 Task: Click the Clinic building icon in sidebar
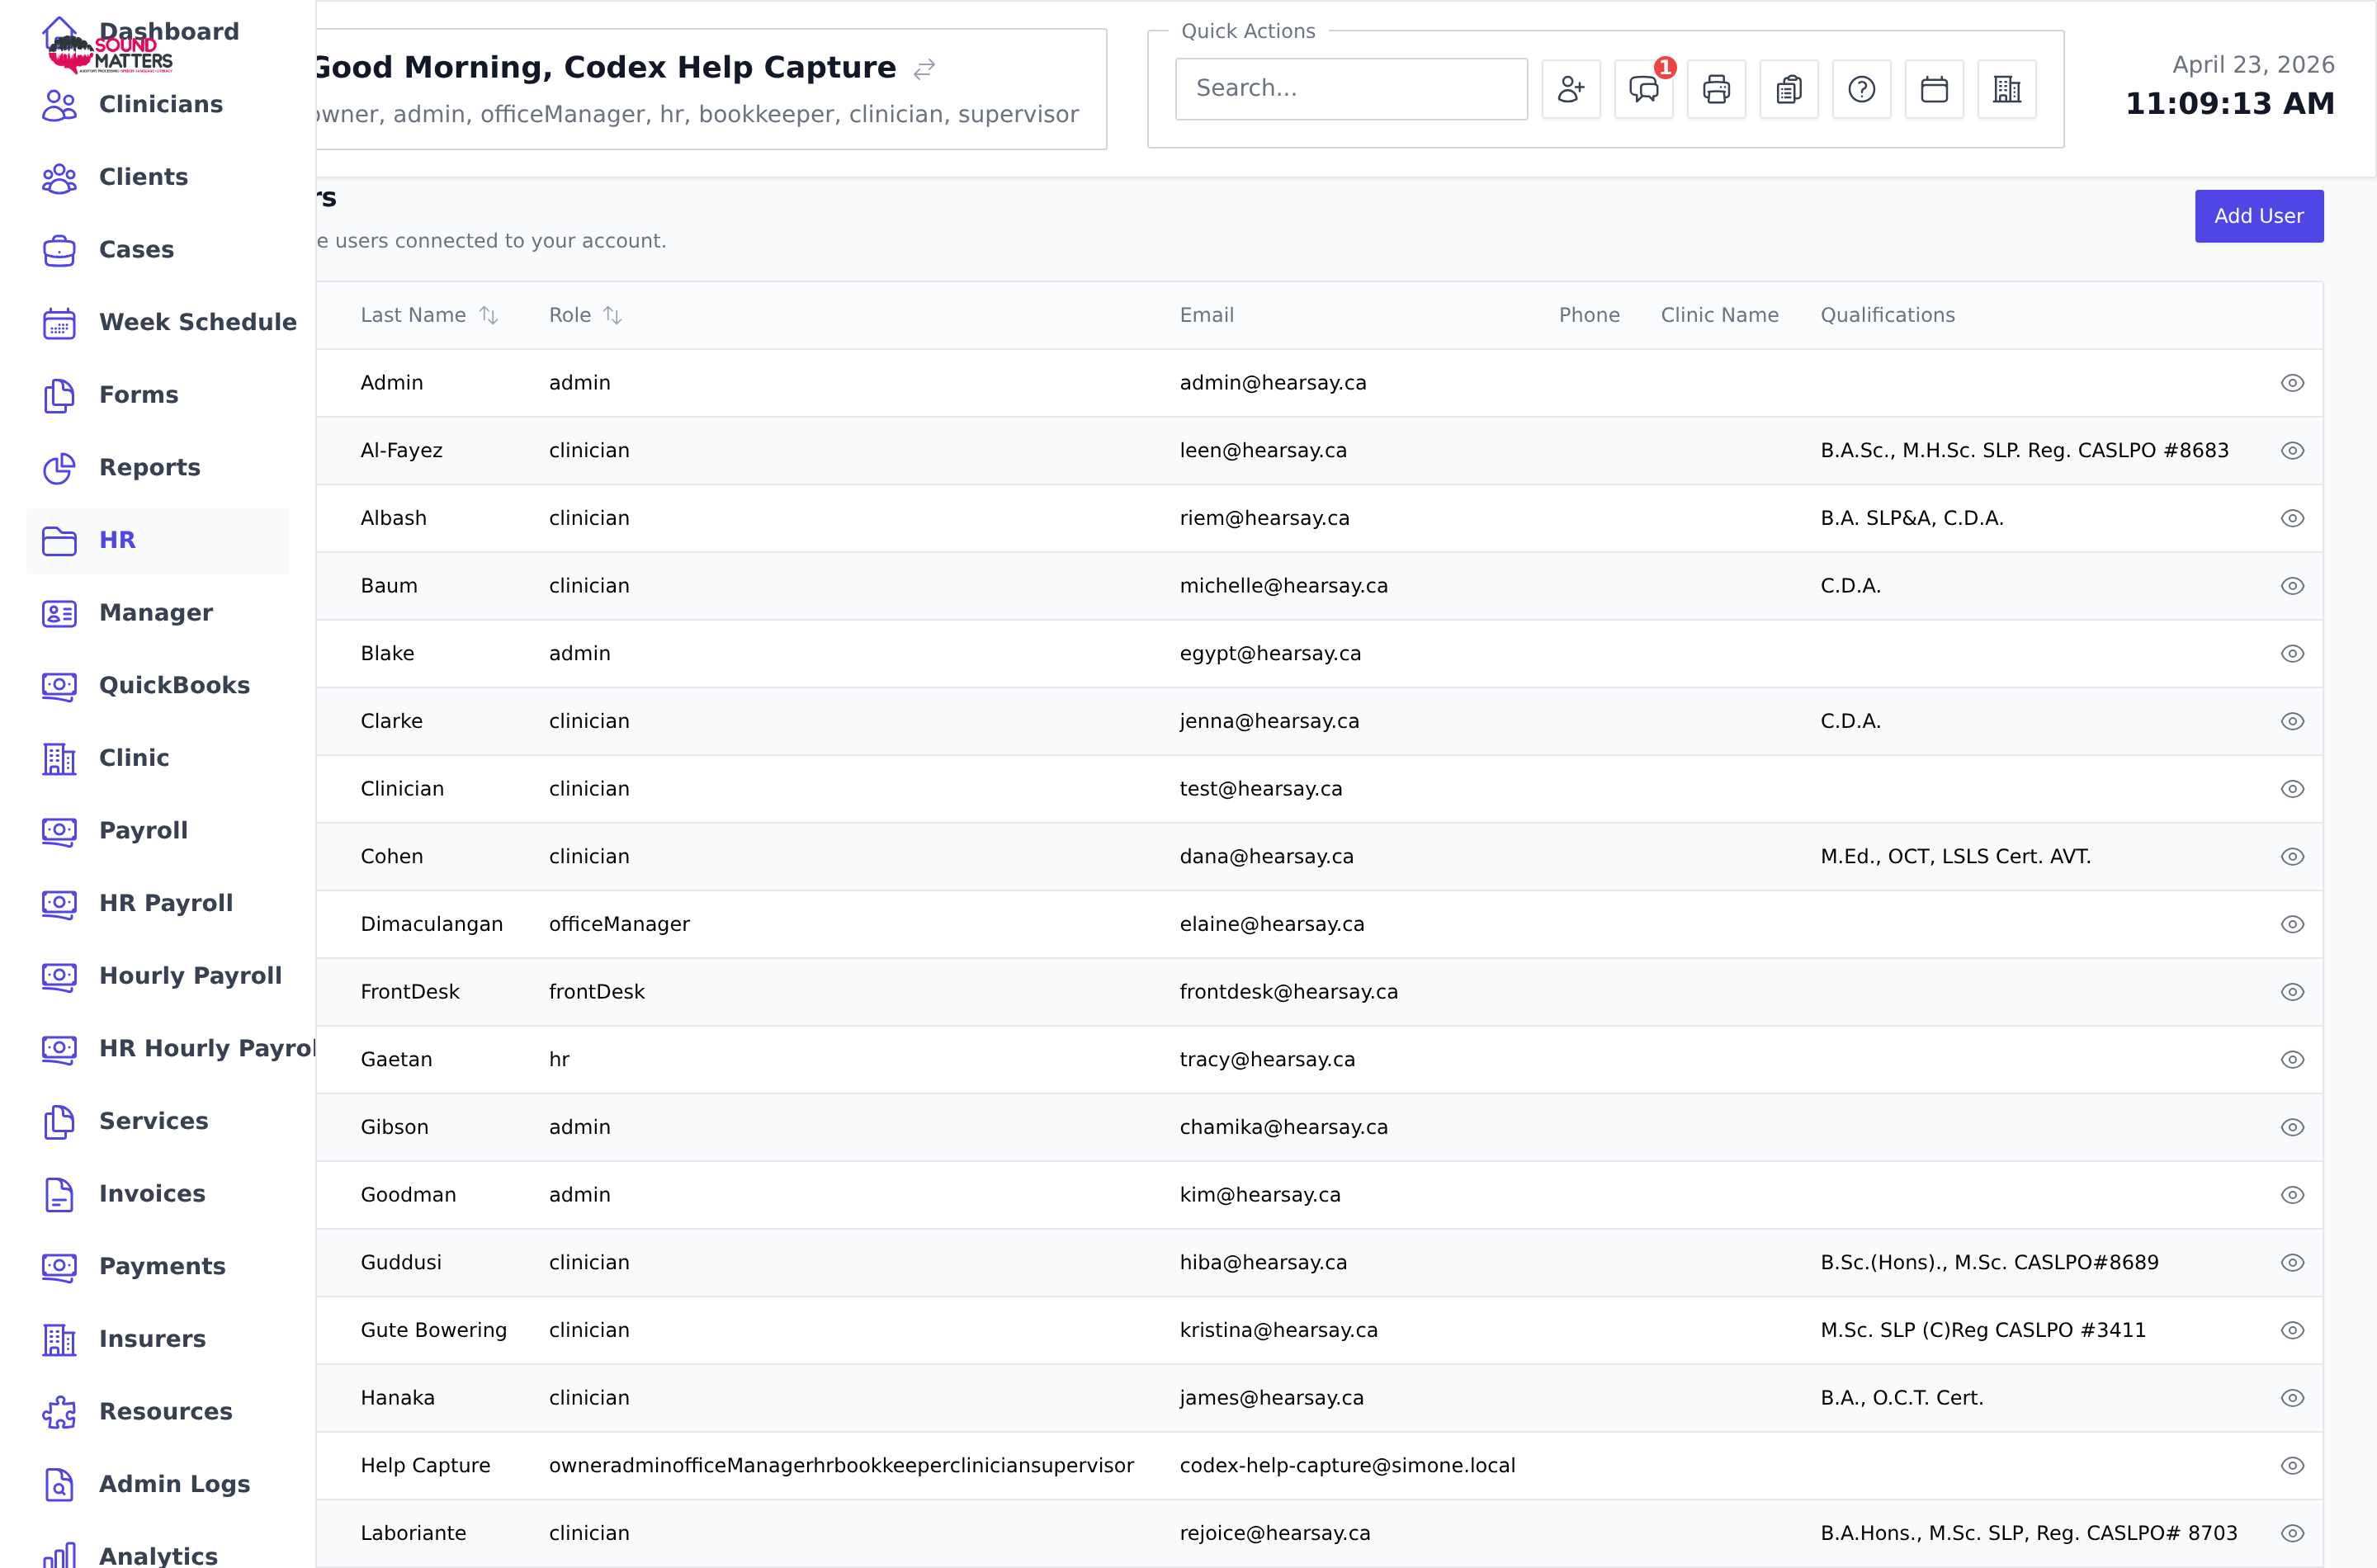pyautogui.click(x=59, y=759)
